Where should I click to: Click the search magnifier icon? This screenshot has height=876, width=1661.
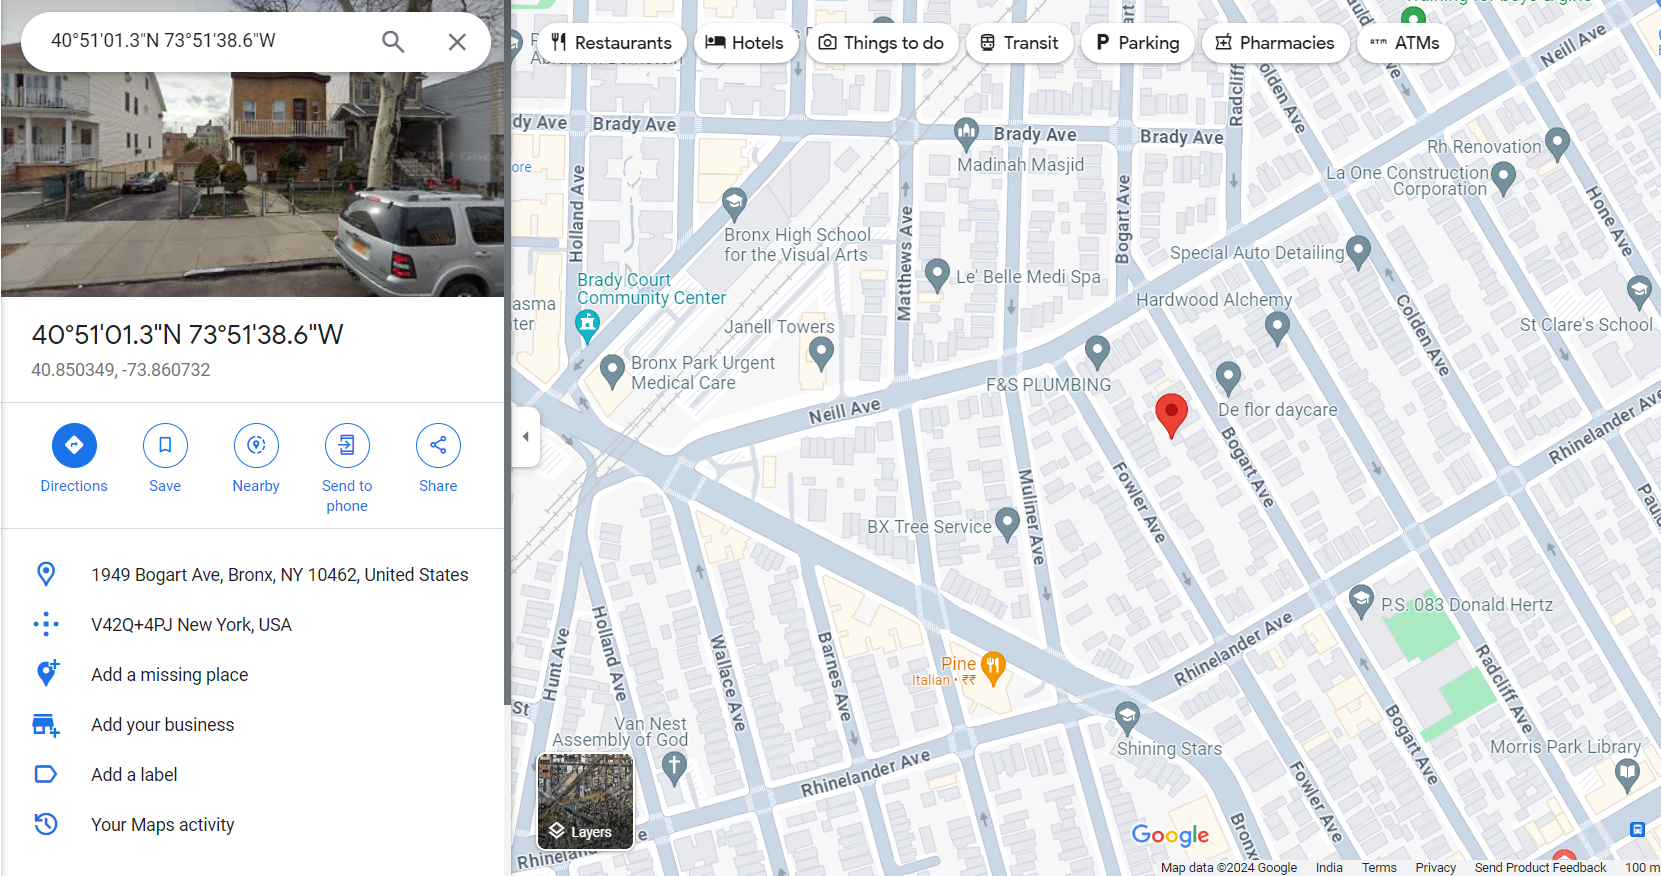coord(393,41)
